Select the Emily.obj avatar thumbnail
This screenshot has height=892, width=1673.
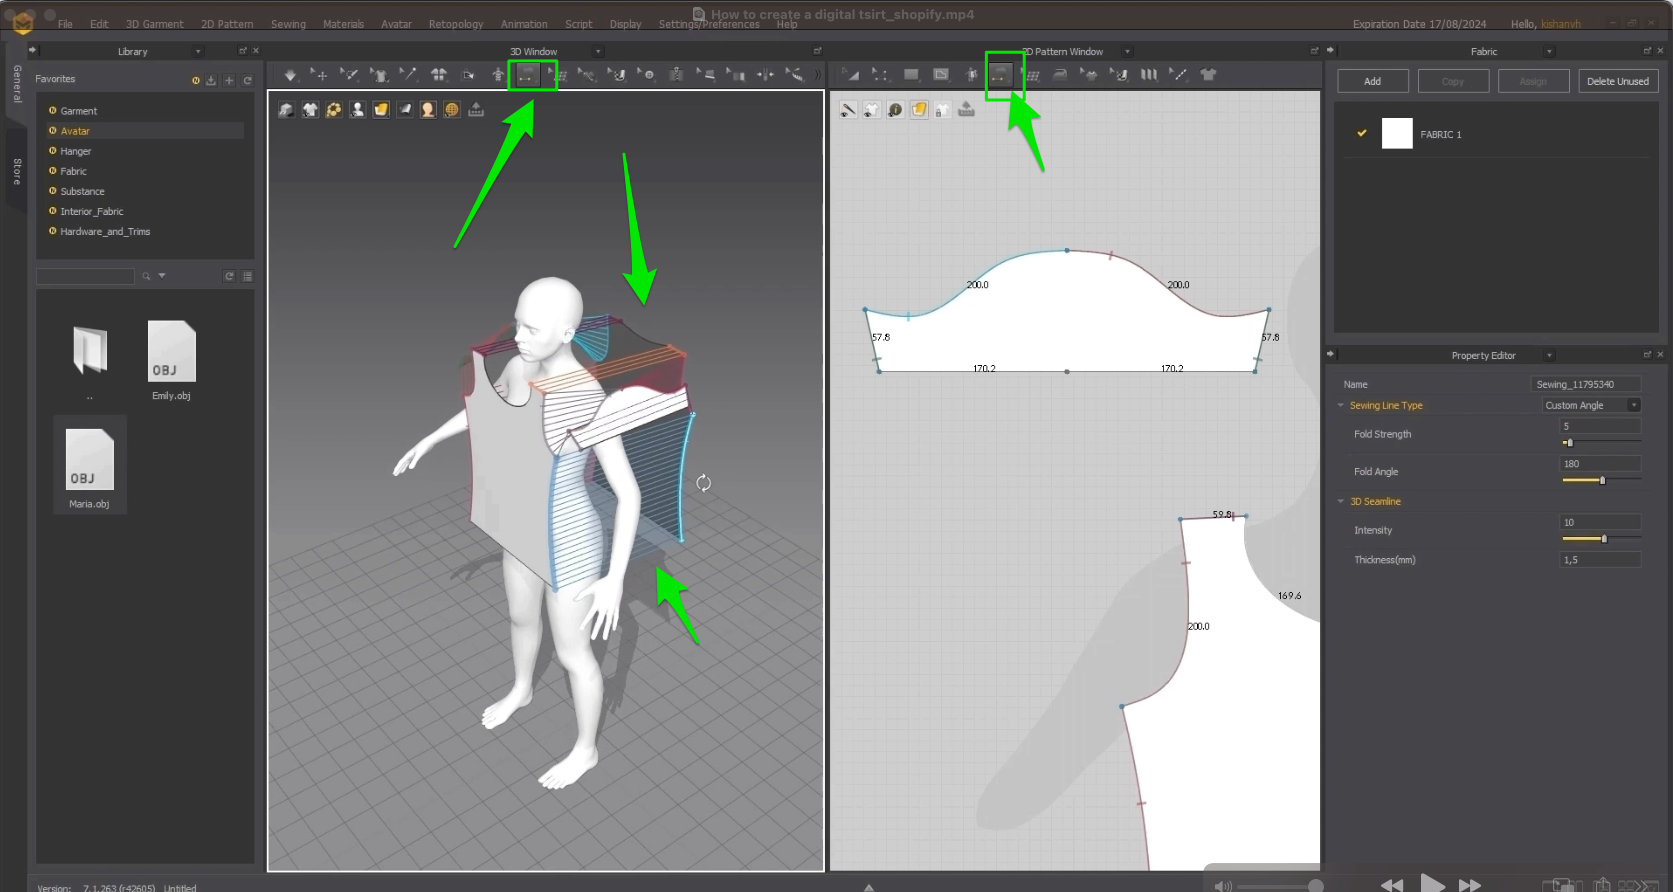pos(171,360)
